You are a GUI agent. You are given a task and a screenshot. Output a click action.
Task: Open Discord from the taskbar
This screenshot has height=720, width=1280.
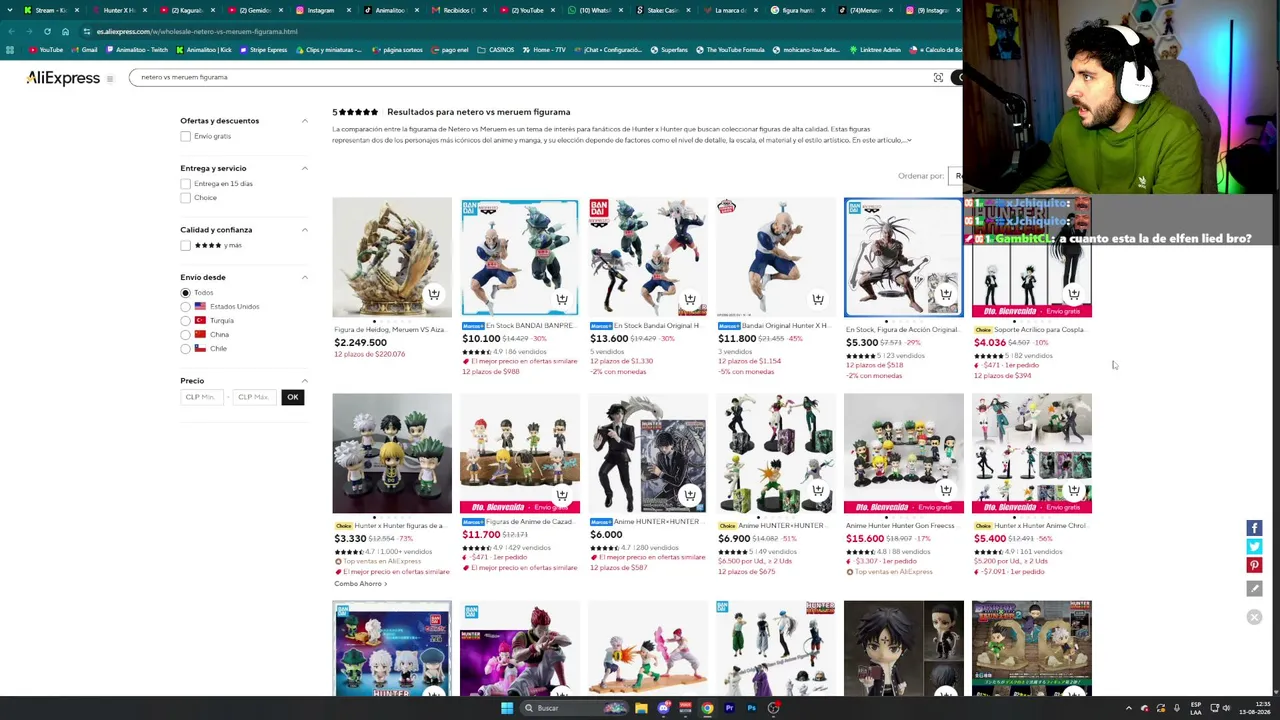(663, 708)
